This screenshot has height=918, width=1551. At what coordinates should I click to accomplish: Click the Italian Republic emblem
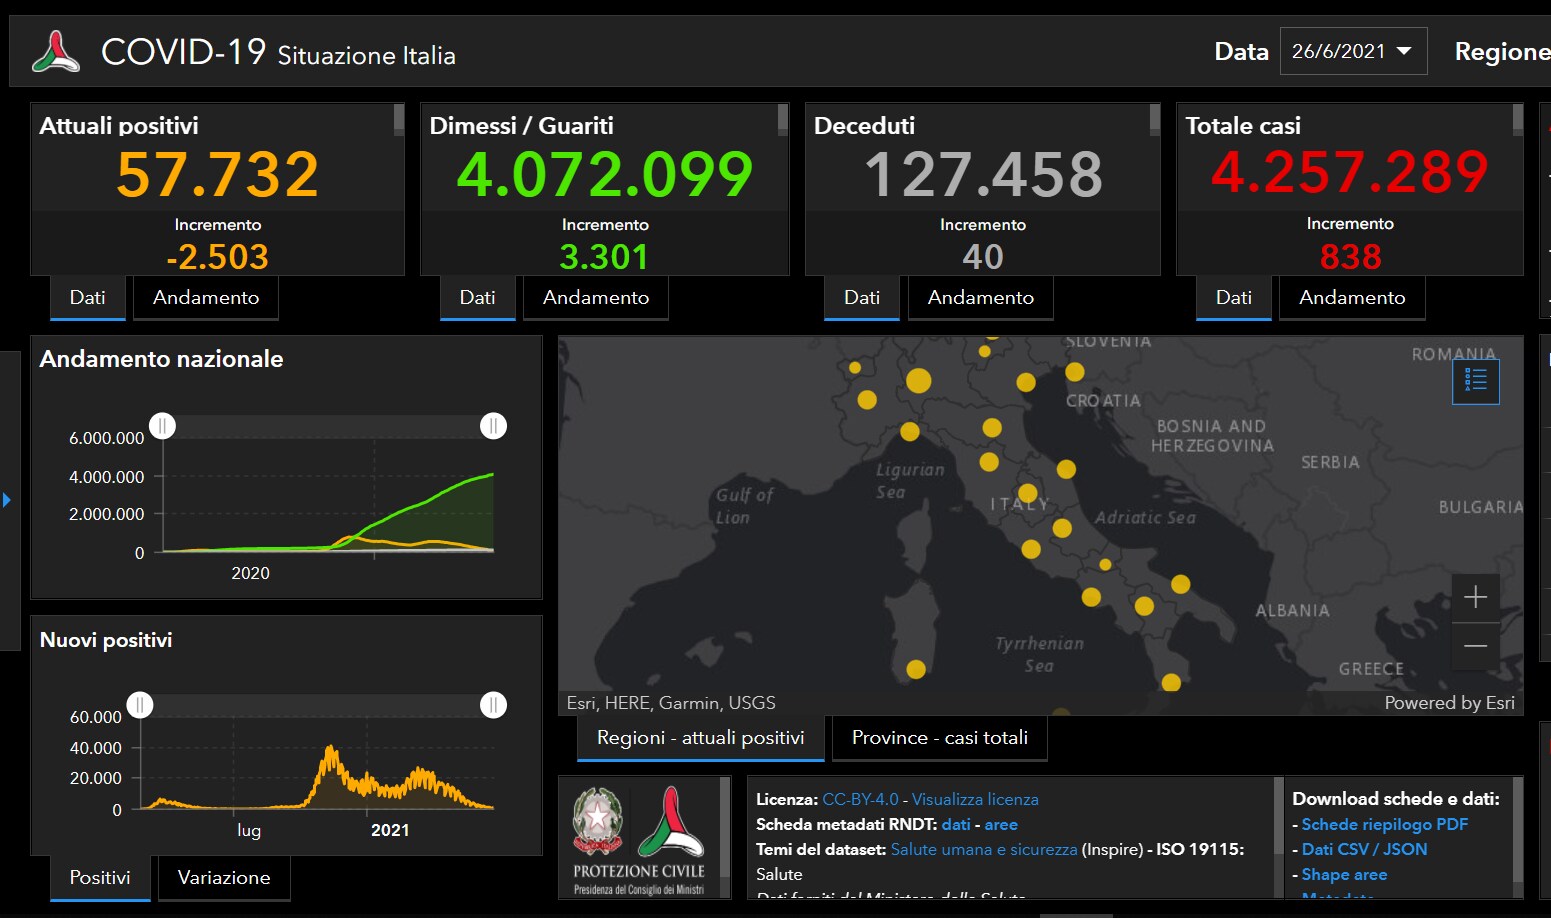tap(597, 821)
